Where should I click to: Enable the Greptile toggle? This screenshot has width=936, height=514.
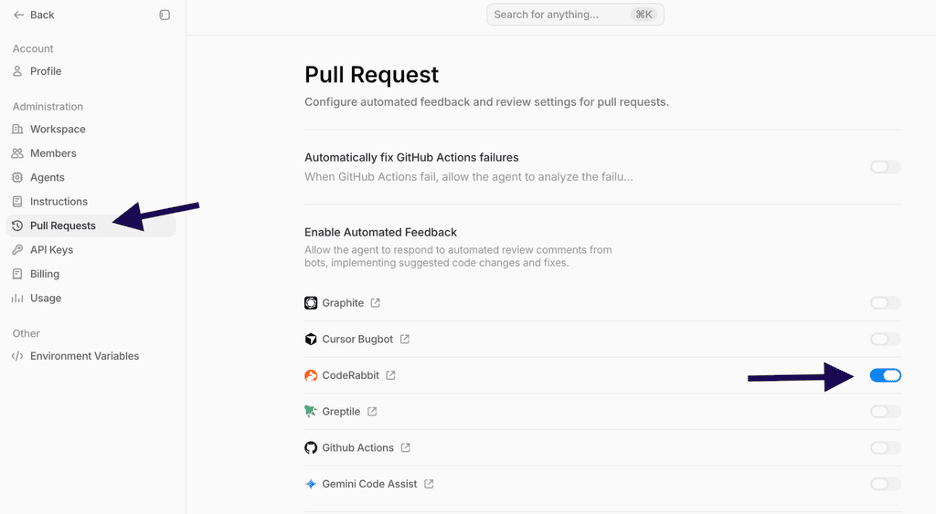click(885, 412)
